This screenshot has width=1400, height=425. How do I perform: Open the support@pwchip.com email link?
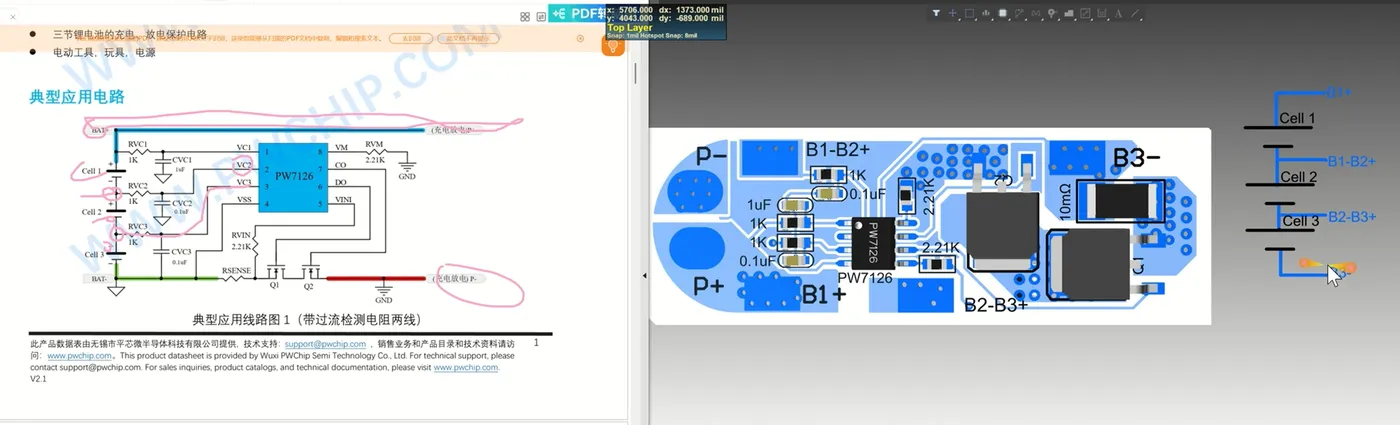(327, 344)
